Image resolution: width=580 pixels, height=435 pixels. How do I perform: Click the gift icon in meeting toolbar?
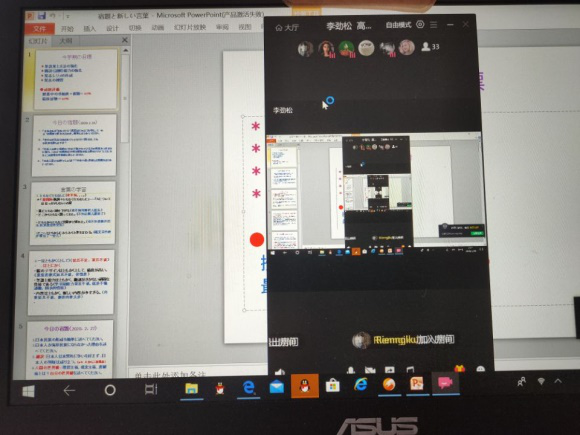point(460,368)
